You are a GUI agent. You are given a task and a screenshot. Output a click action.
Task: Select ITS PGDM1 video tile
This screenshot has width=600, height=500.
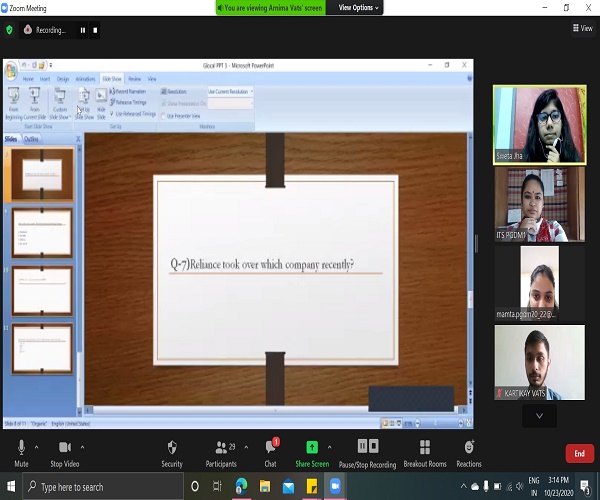coord(540,204)
